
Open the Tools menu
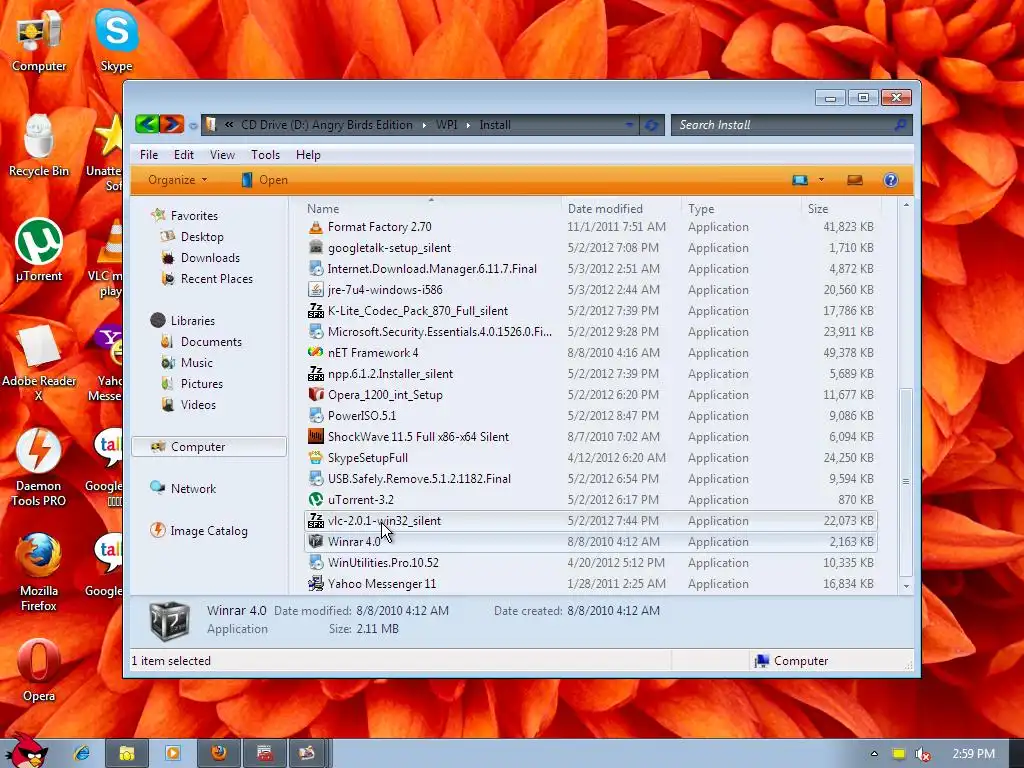click(x=265, y=155)
